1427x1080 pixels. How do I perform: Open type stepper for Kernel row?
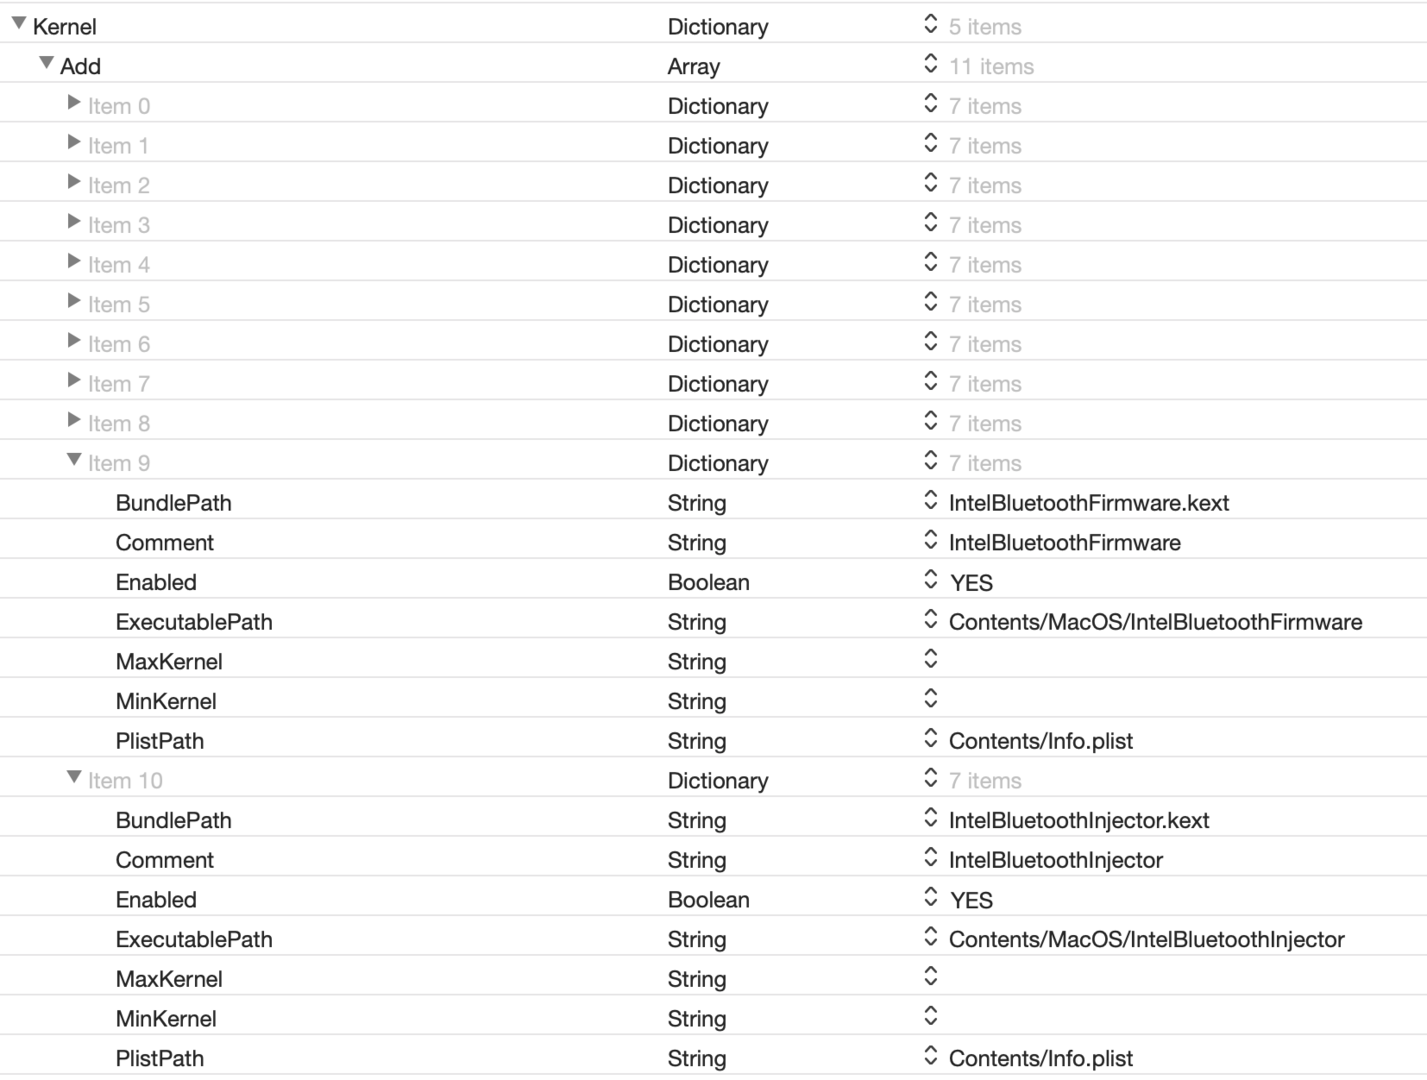coord(930,24)
